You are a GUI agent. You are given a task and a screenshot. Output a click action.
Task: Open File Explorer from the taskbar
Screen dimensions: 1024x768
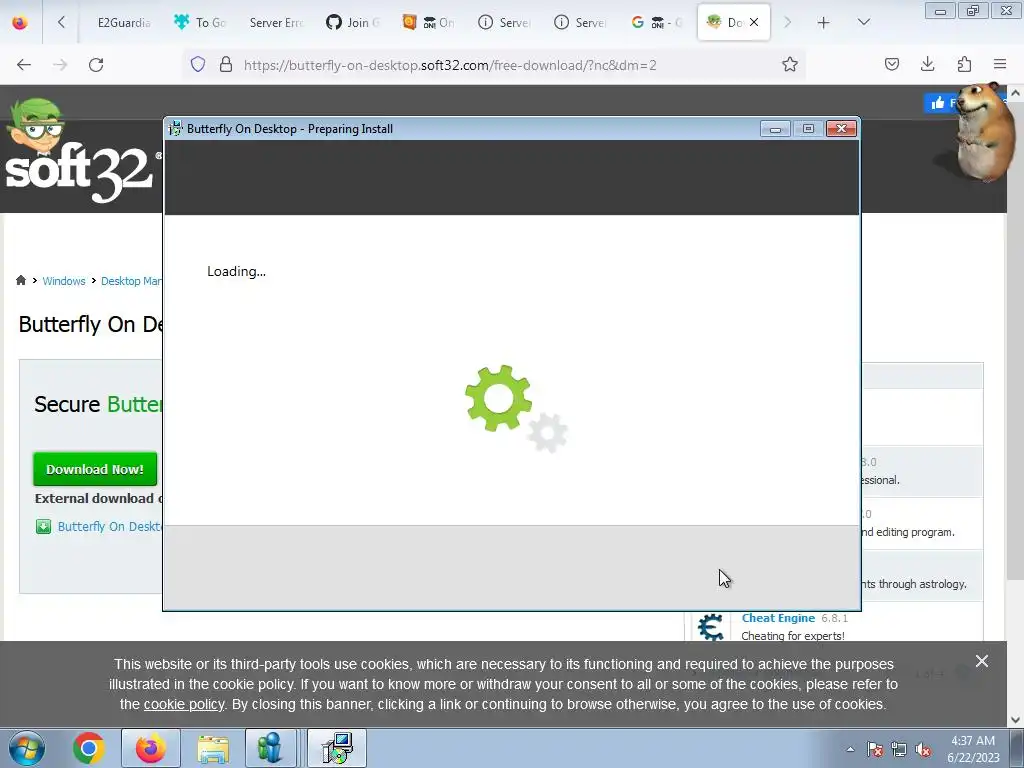[x=213, y=748]
